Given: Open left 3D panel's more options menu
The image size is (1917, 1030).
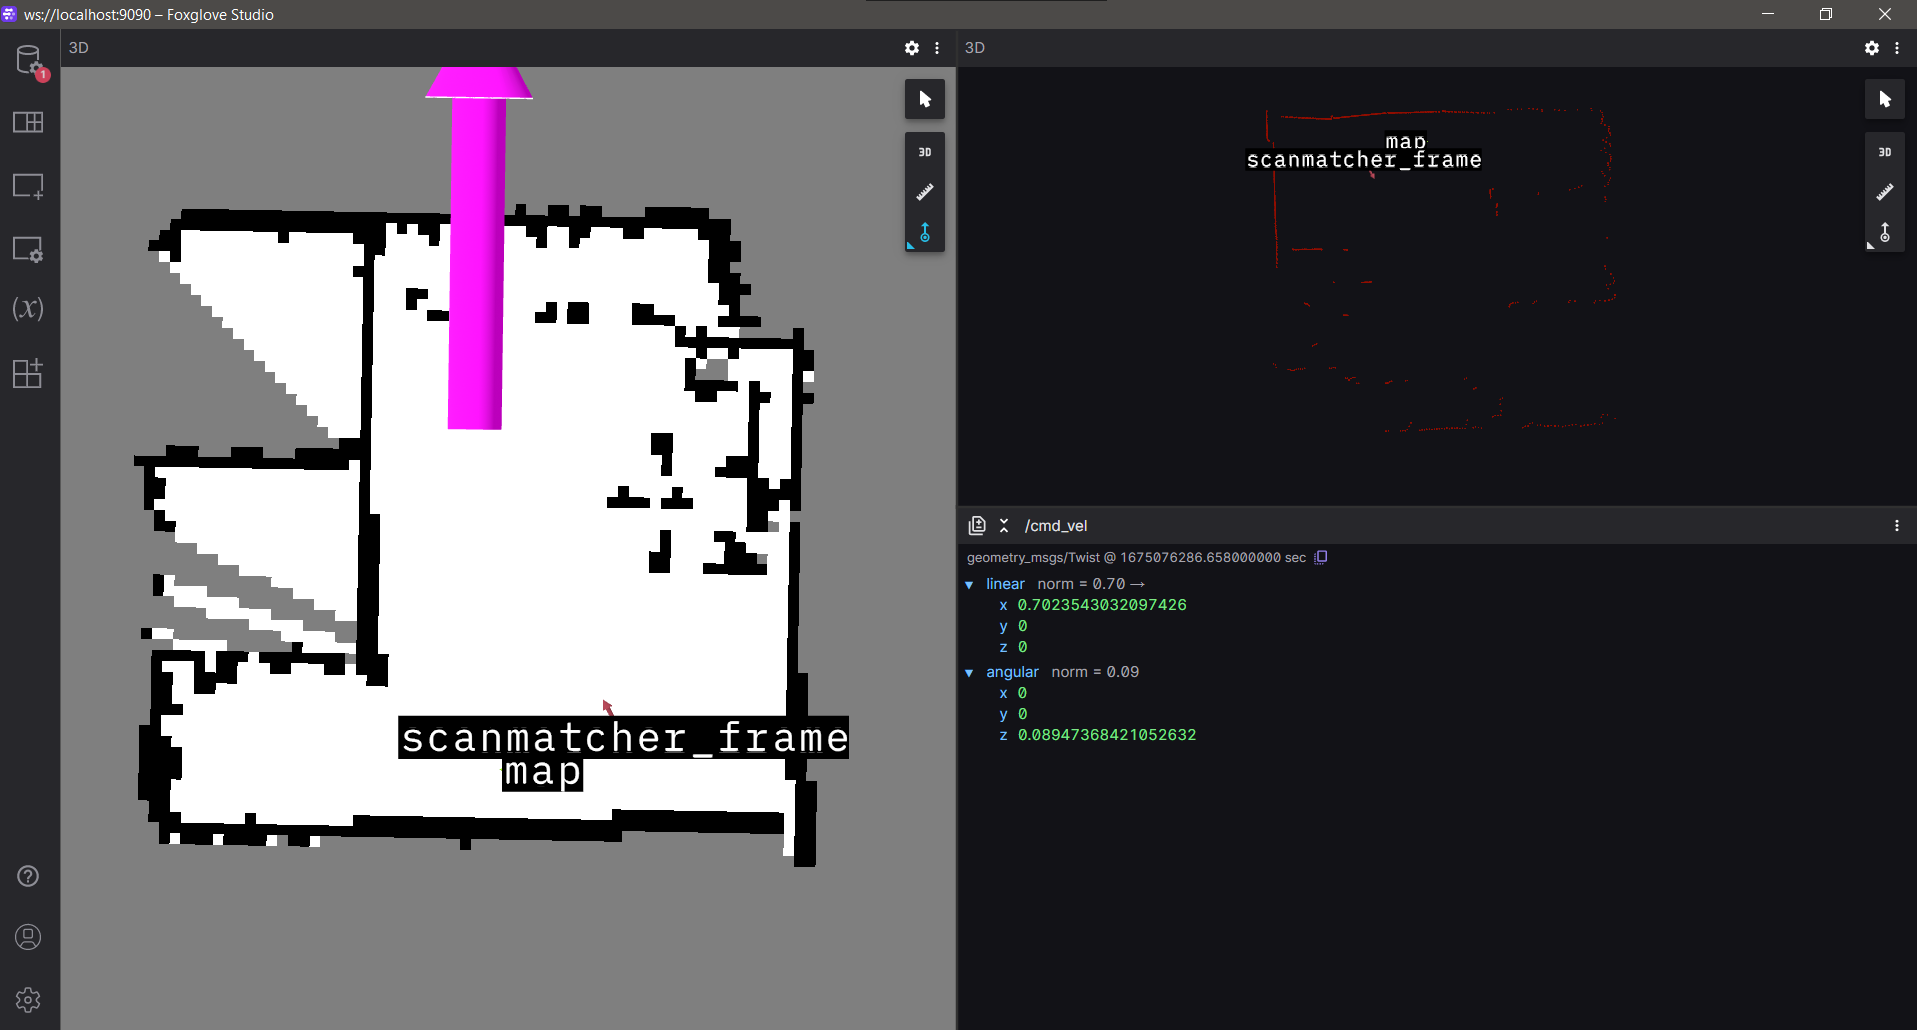Looking at the screenshot, I should click(x=937, y=48).
